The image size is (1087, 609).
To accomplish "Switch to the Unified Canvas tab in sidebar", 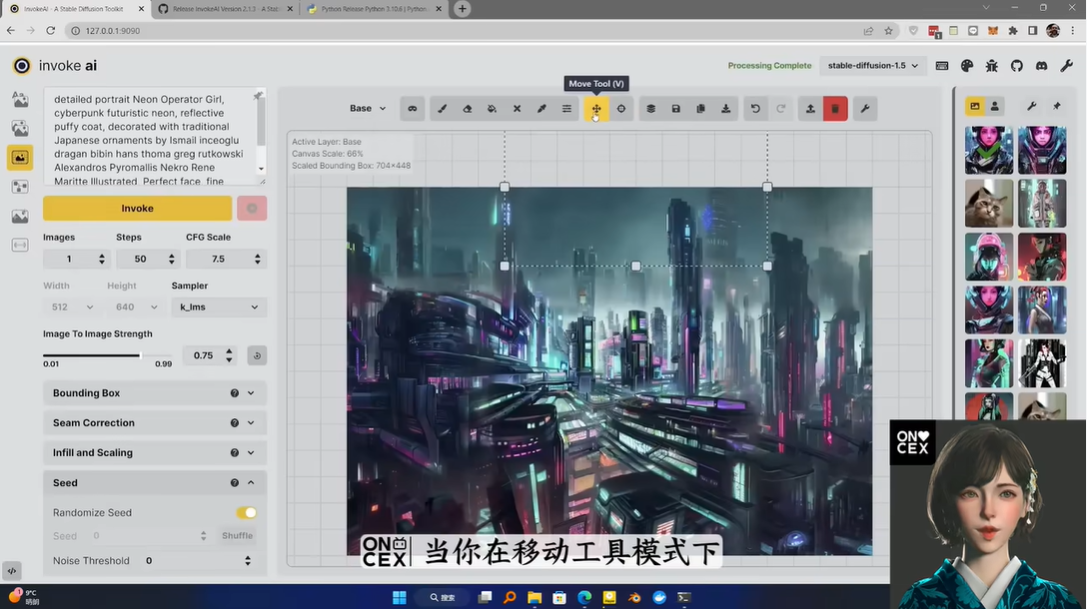I will [x=20, y=157].
